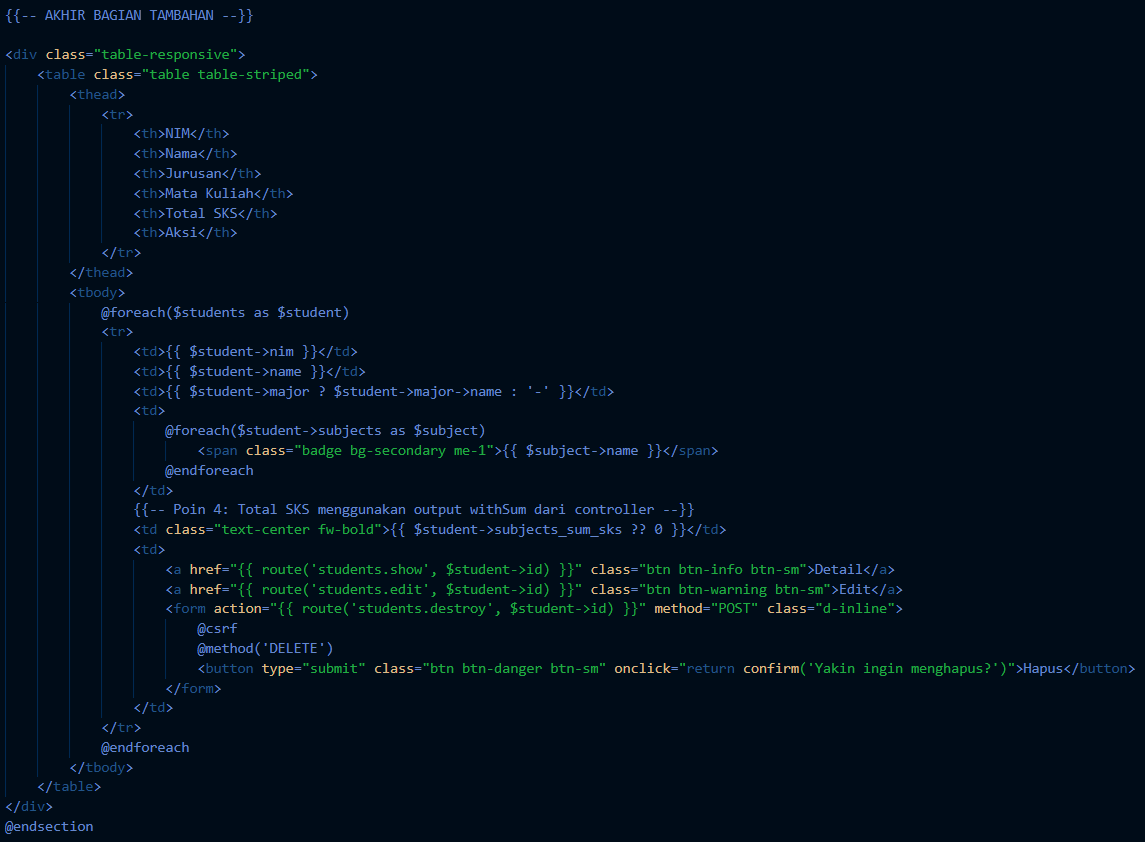Click the '$student->major->name' expression
This screenshot has height=842, width=1145.
pyautogui.click(x=418, y=392)
